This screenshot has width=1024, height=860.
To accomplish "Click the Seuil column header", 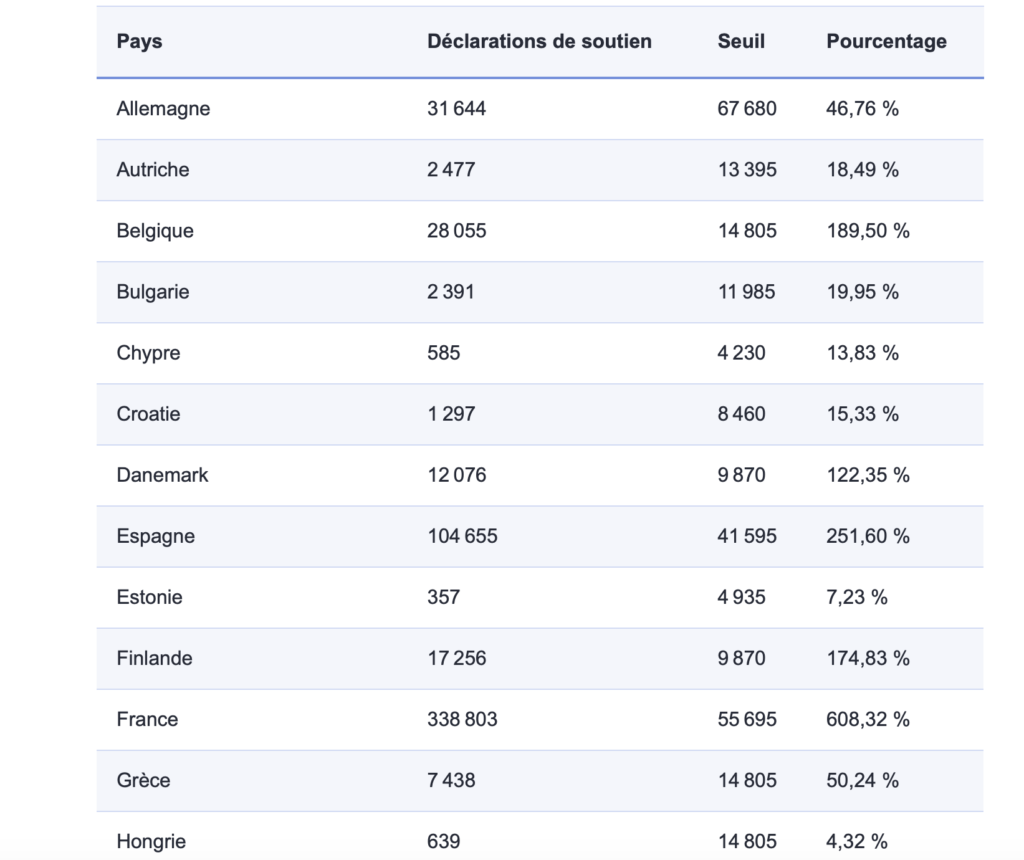I will (741, 41).
